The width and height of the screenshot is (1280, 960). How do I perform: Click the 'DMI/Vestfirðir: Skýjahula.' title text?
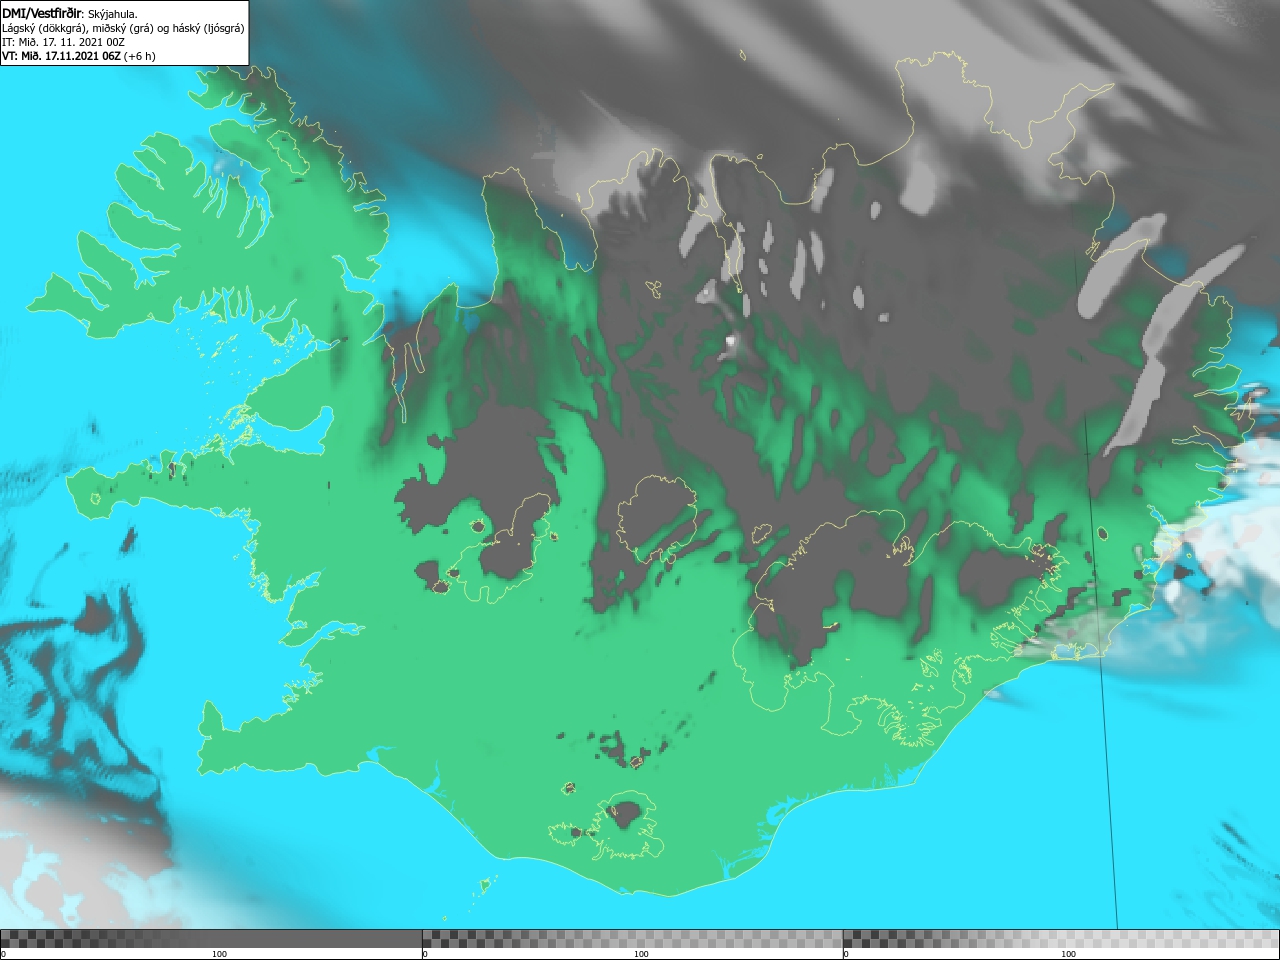[x=70, y=13]
